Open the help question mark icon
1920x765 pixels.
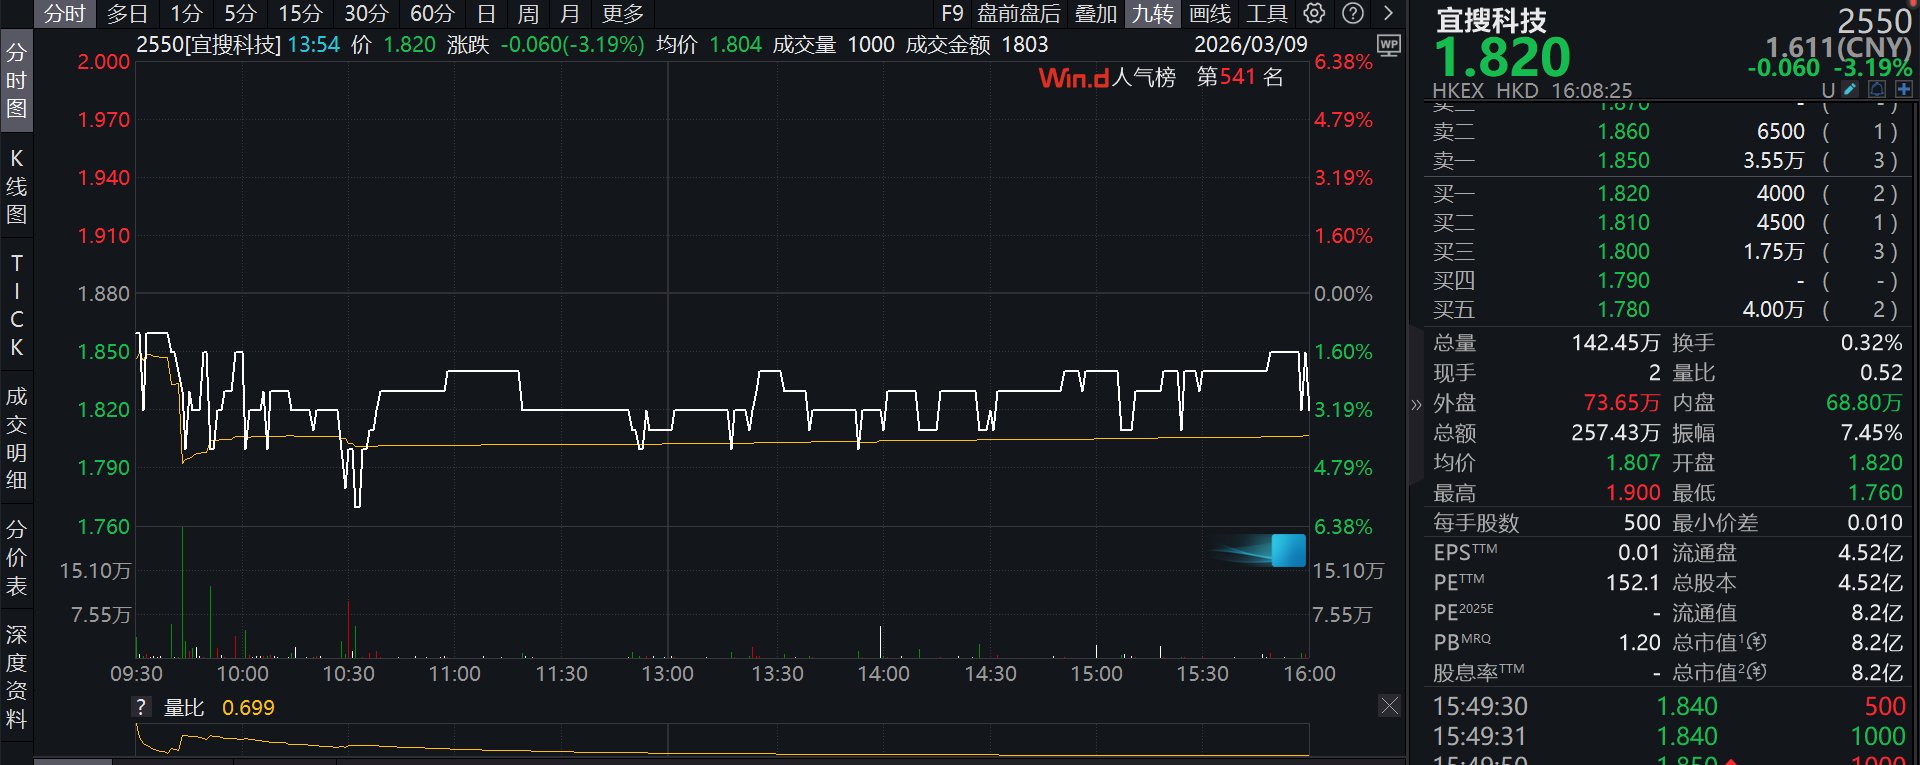[x=1352, y=13]
